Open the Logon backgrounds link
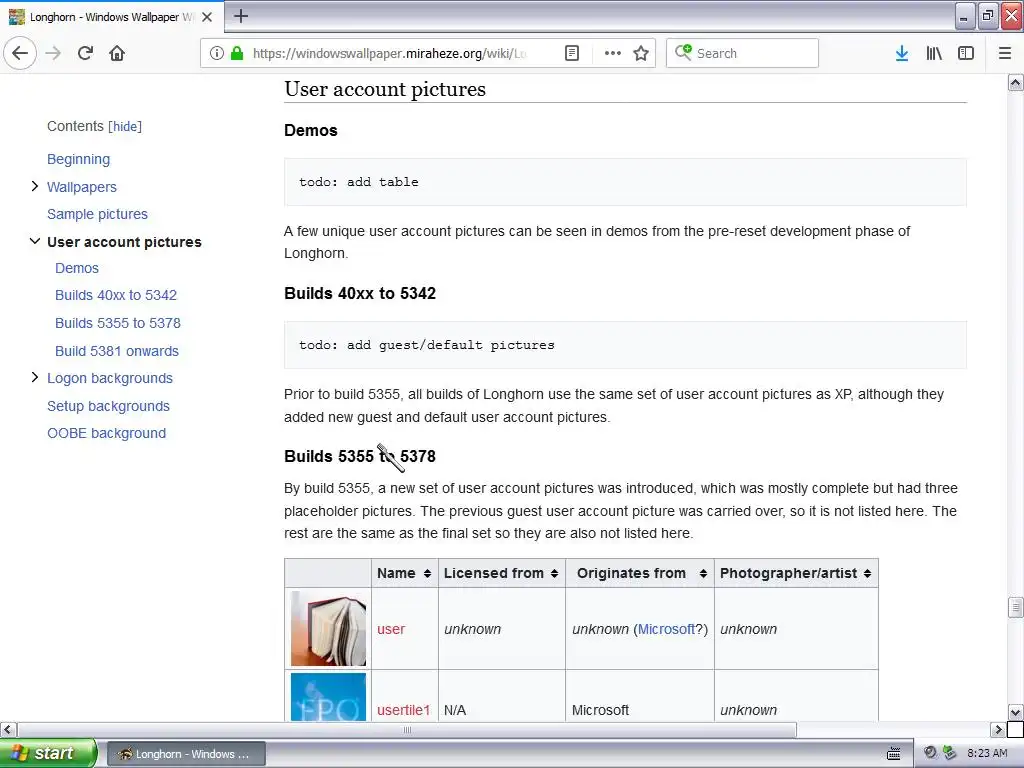 pos(110,378)
